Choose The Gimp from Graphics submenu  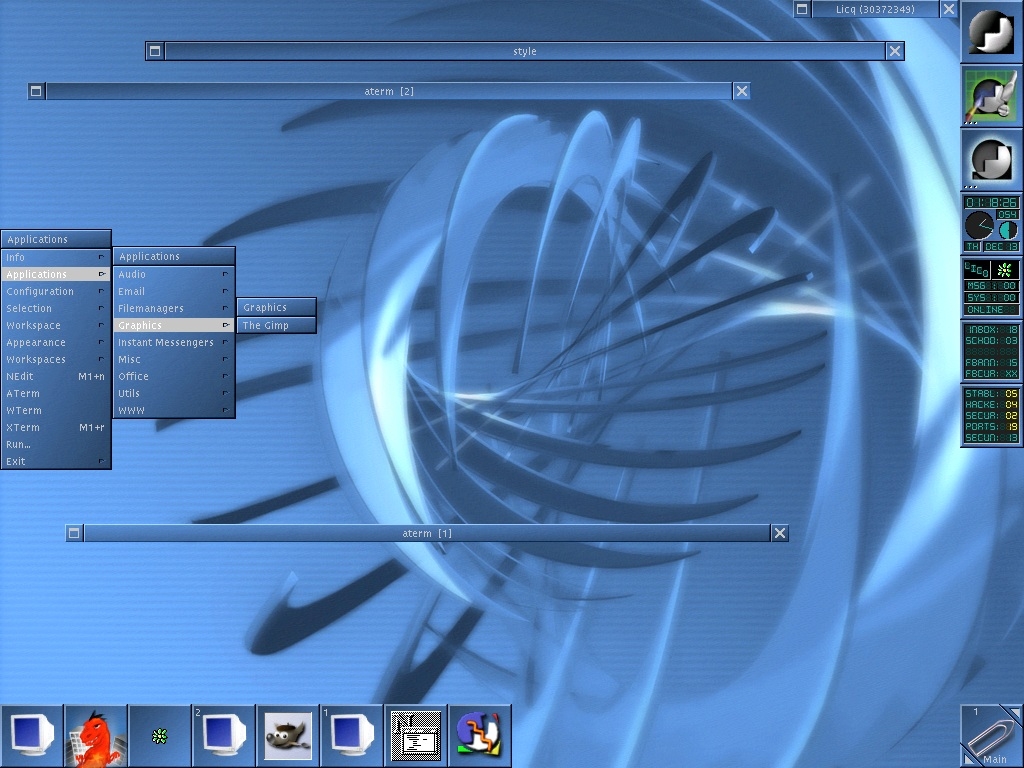pyautogui.click(x=276, y=325)
